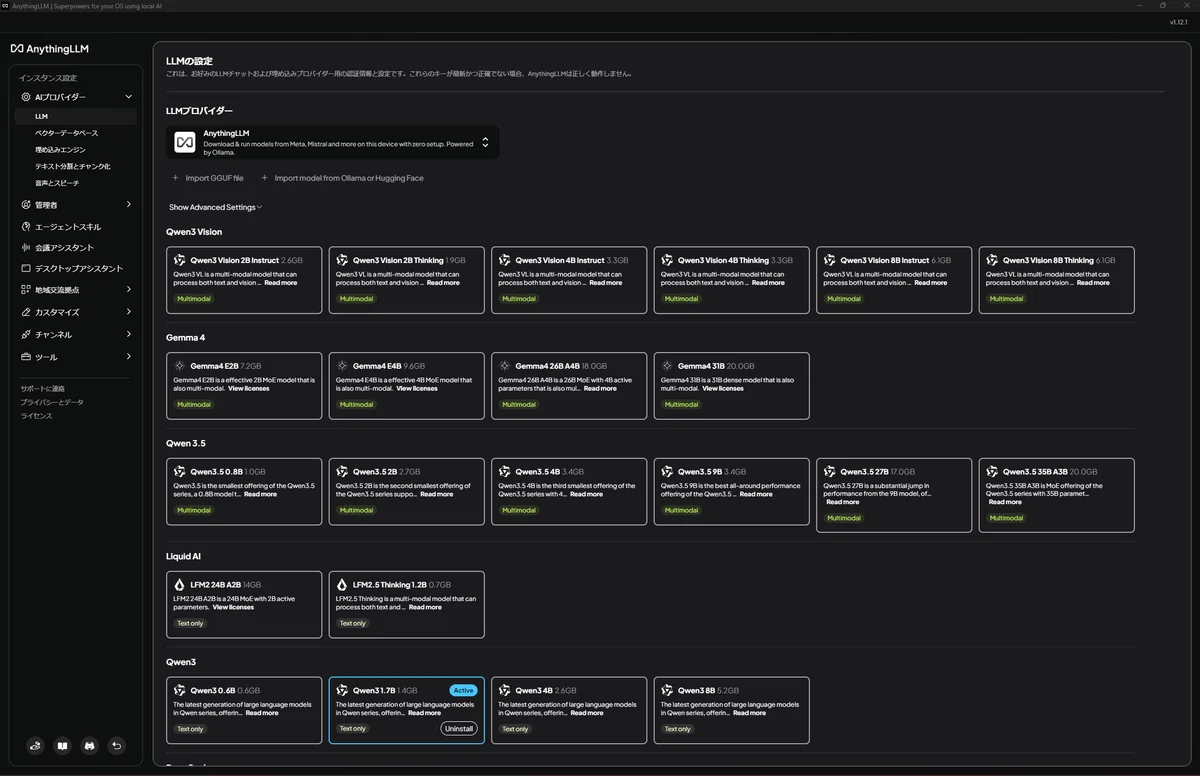Select the Qwen3 Vision 8B Thinking card

1056,280
